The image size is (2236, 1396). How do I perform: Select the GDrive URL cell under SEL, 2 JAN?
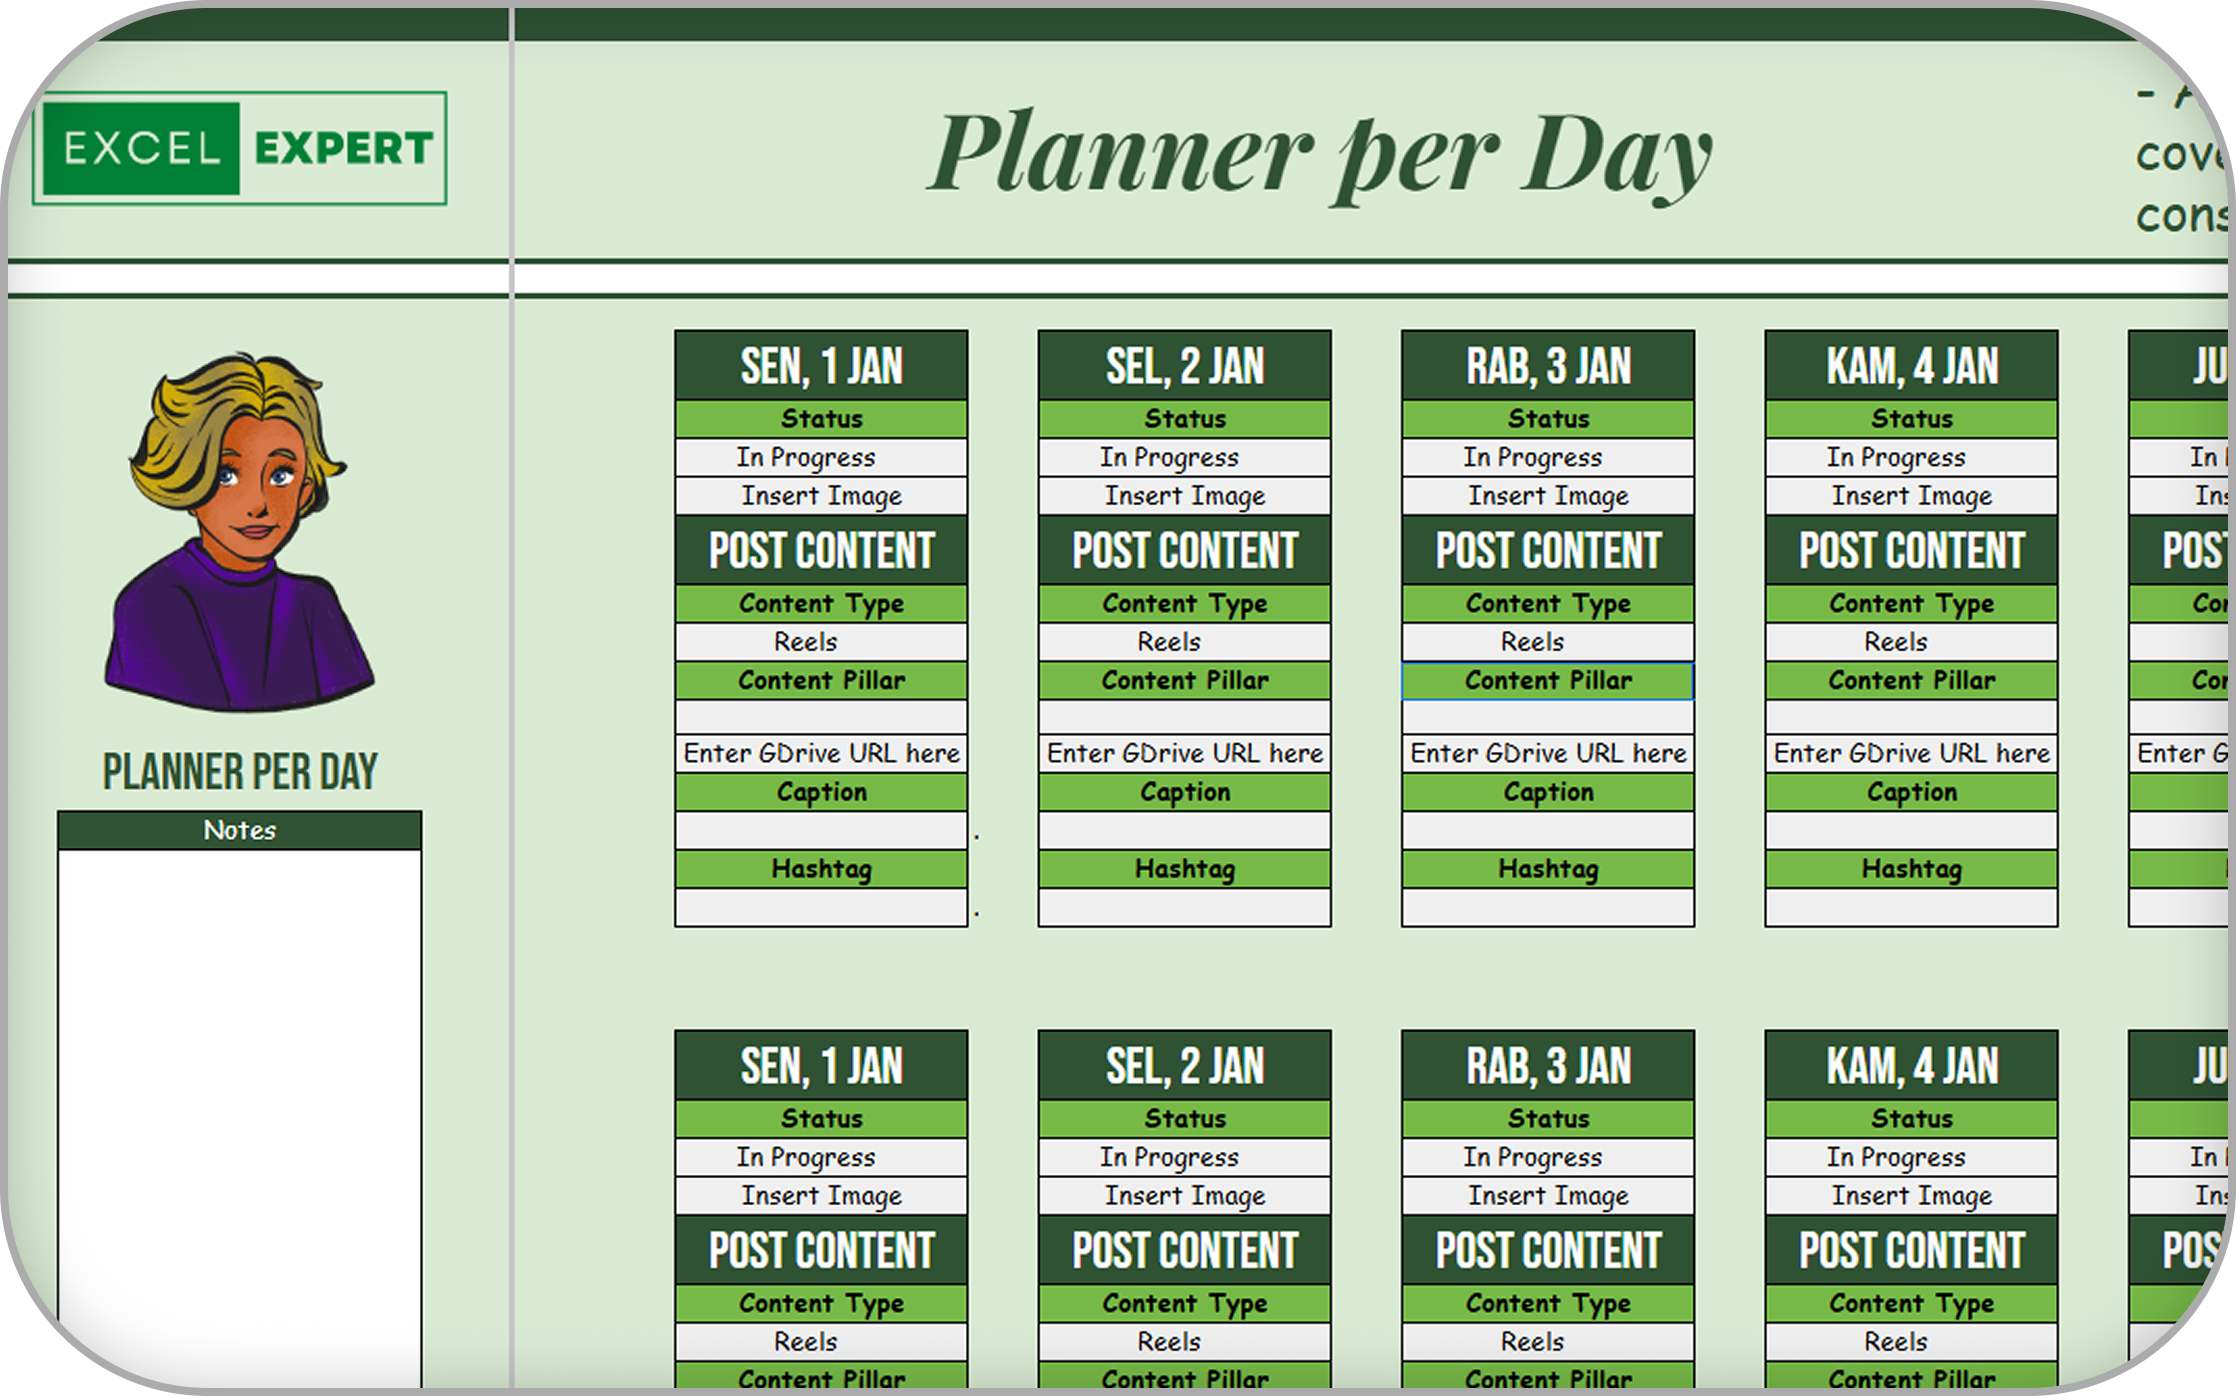(1184, 753)
